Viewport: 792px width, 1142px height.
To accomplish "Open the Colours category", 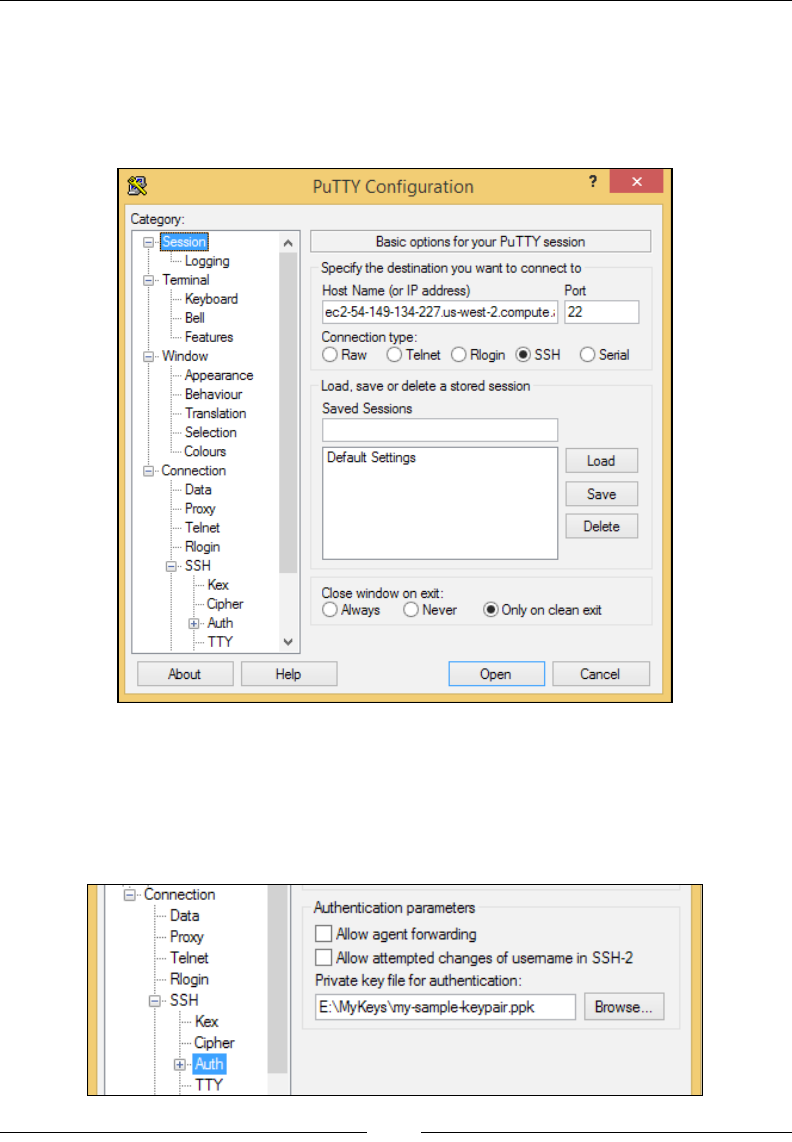I will [205, 452].
